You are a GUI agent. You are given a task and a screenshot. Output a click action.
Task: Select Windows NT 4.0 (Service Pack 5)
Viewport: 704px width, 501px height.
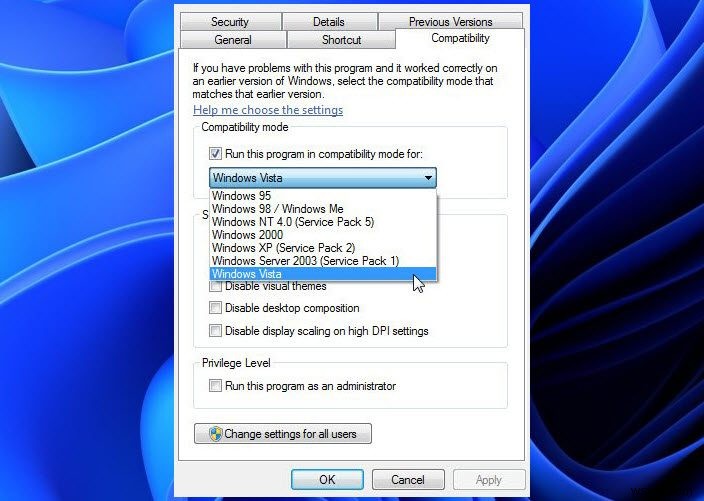pyautogui.click(x=323, y=222)
